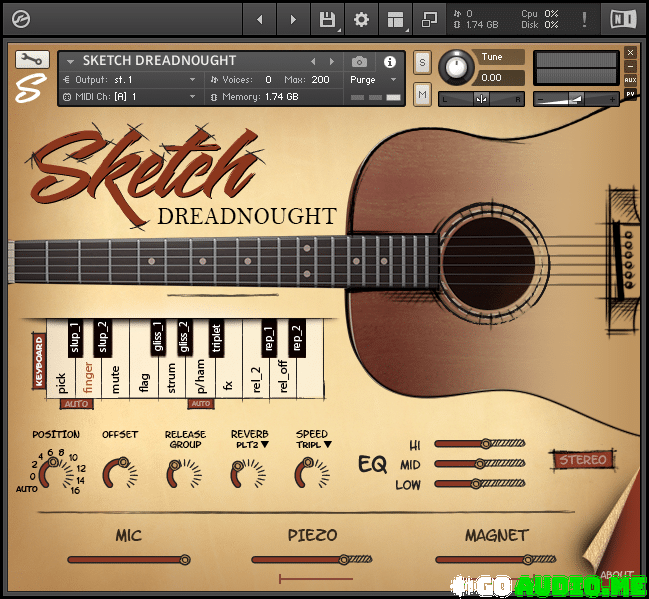Click the white S instrument logo
649x599 pixels.
pyautogui.click(x=30, y=88)
